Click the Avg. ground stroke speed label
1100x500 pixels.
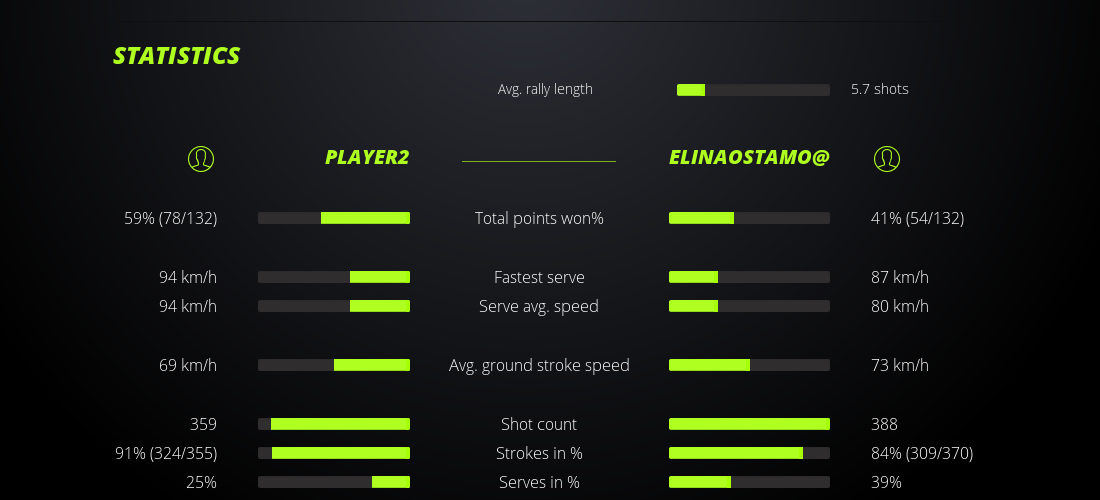pyautogui.click(x=539, y=365)
